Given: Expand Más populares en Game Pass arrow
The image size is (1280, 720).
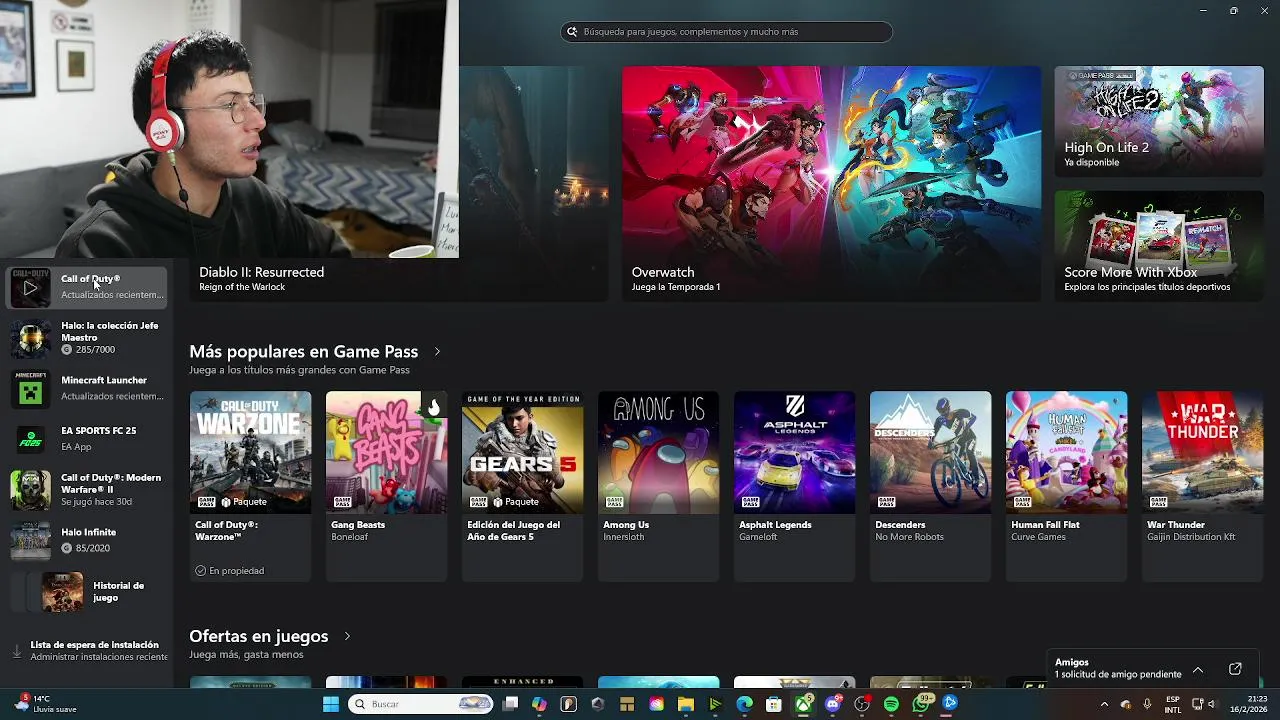Looking at the screenshot, I should (437, 352).
